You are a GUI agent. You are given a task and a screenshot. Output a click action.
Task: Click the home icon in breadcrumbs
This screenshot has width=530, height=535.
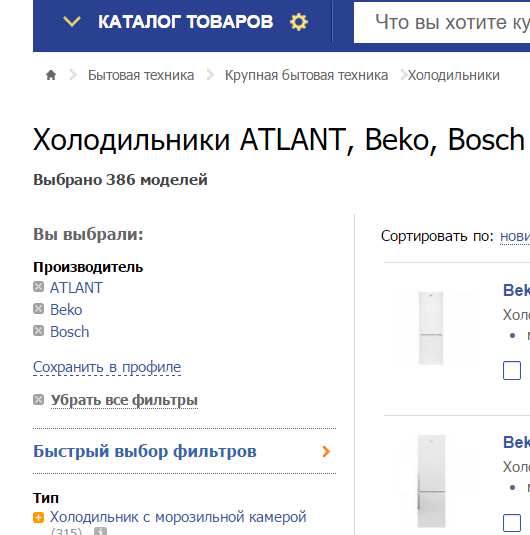(51, 75)
